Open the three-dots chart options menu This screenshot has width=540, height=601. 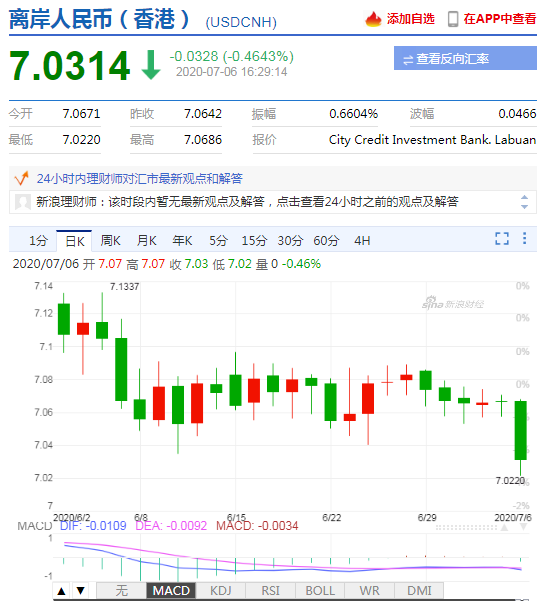point(524,238)
